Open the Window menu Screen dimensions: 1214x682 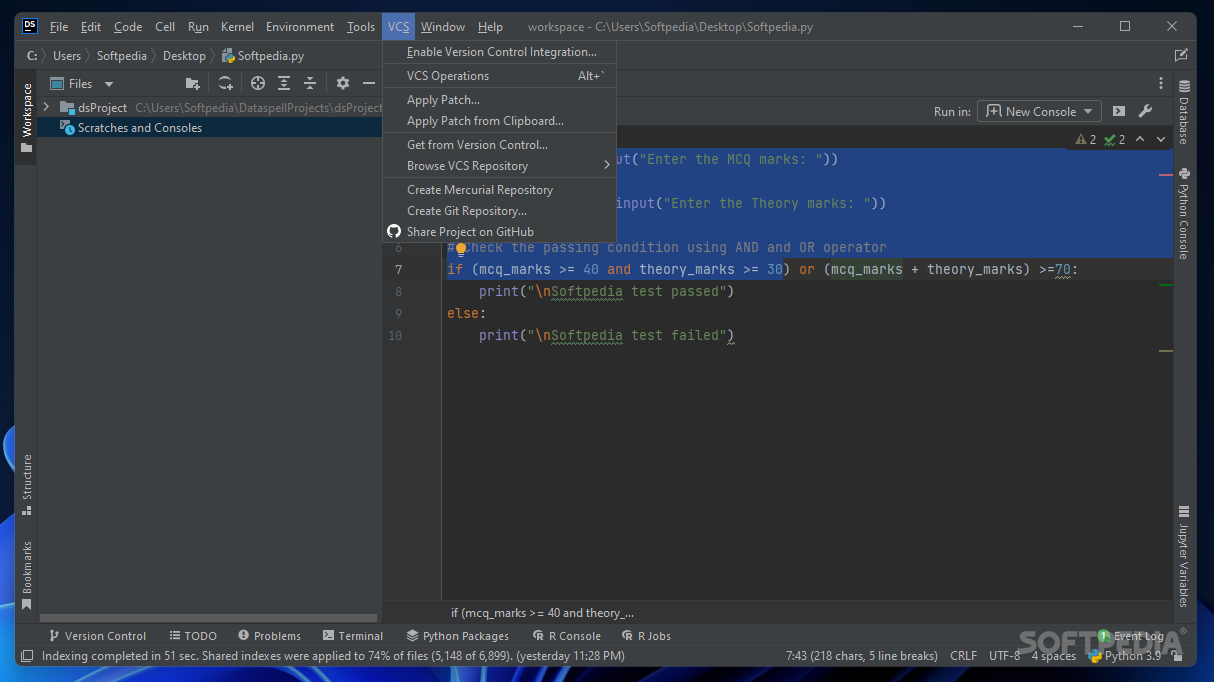coord(443,27)
